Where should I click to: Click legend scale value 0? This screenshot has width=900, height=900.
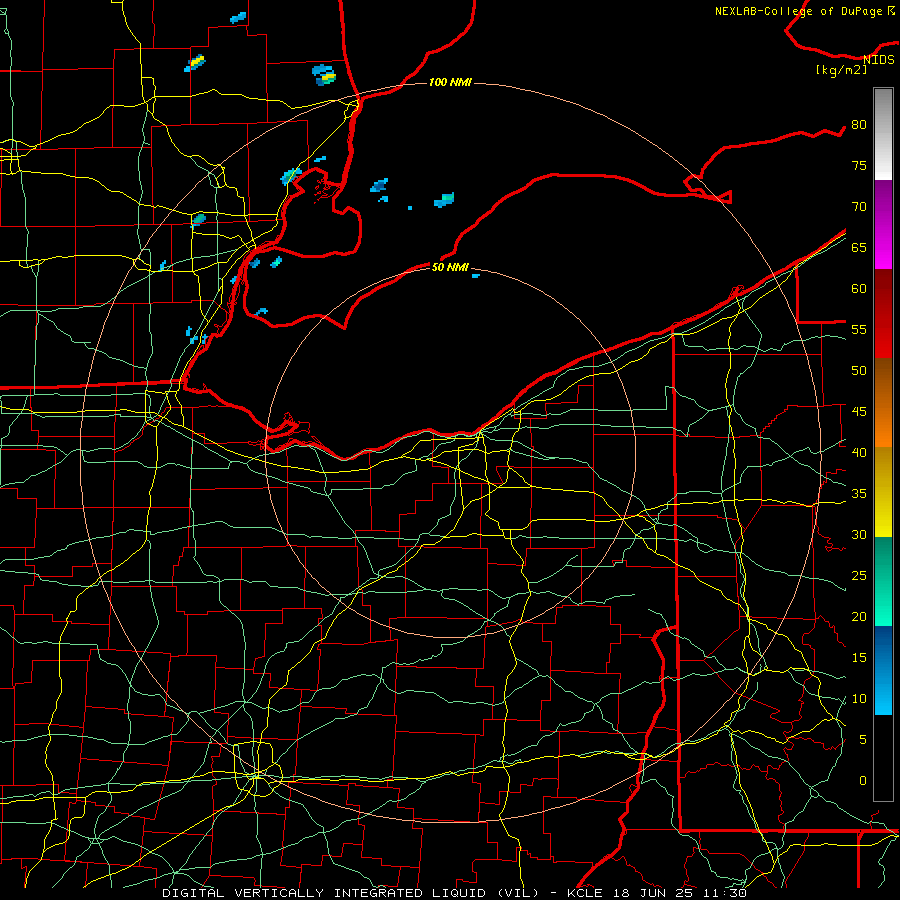863,781
